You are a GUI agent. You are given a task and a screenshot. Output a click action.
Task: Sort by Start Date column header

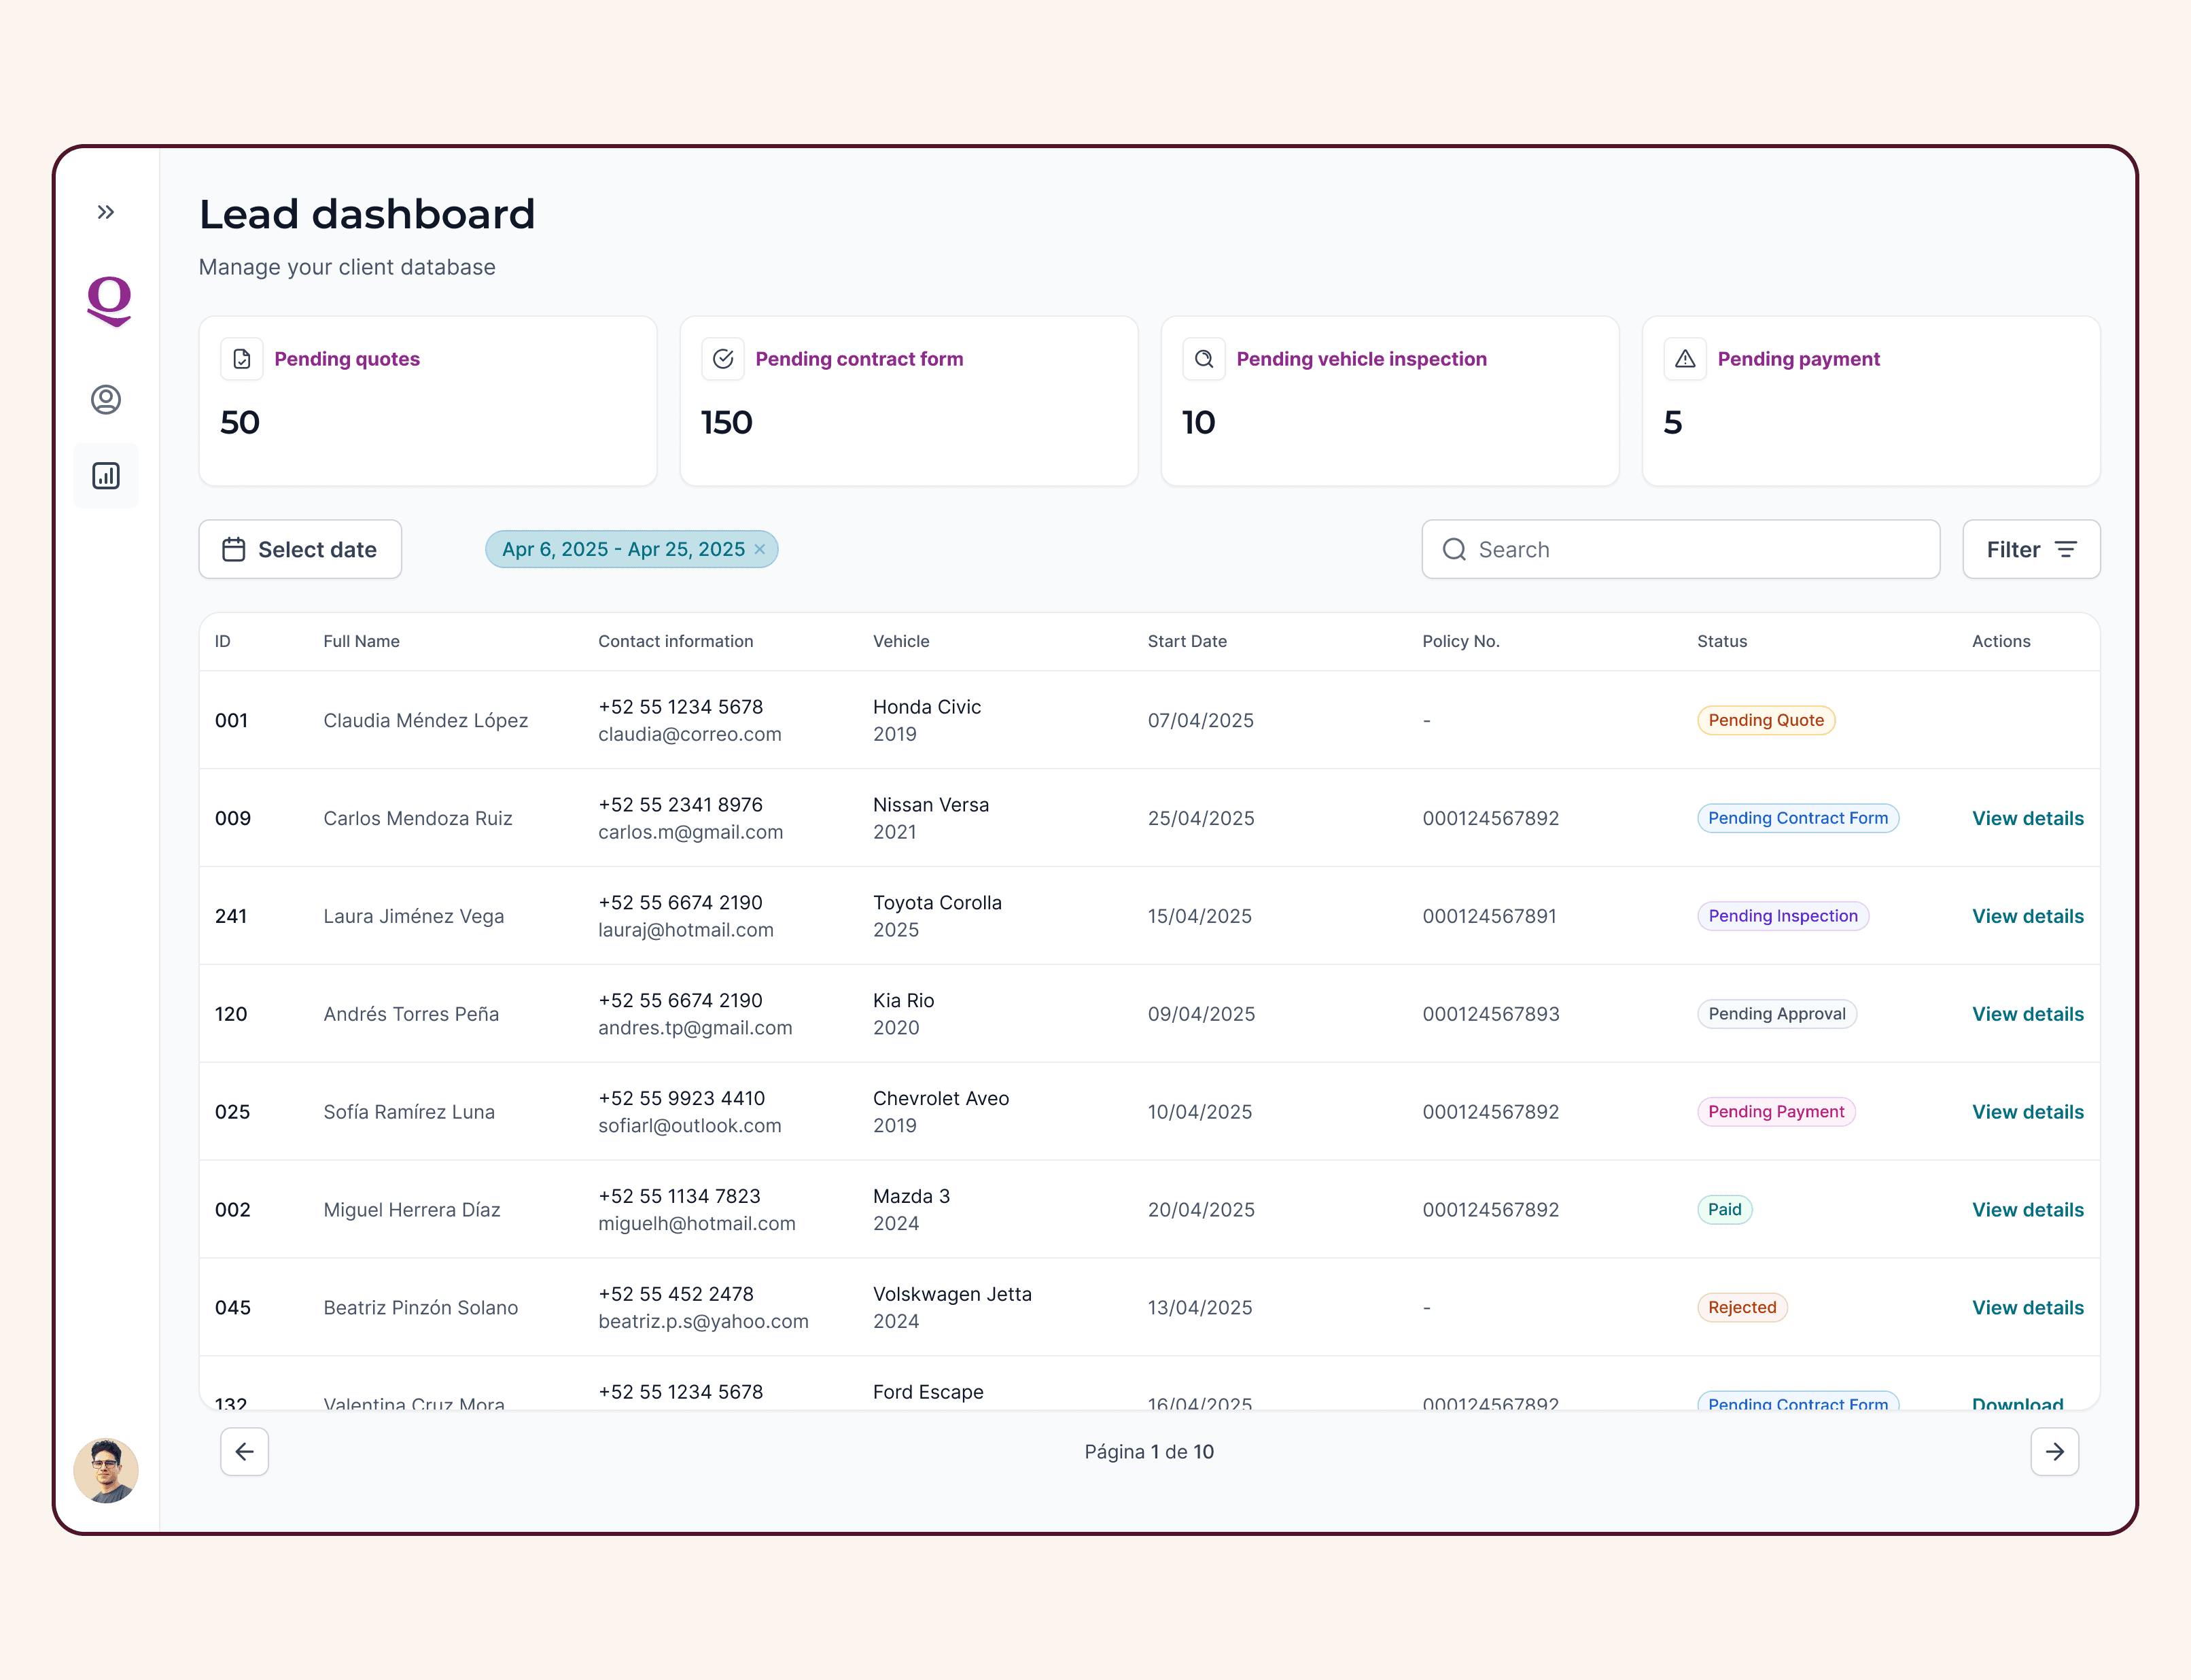coord(1187,641)
